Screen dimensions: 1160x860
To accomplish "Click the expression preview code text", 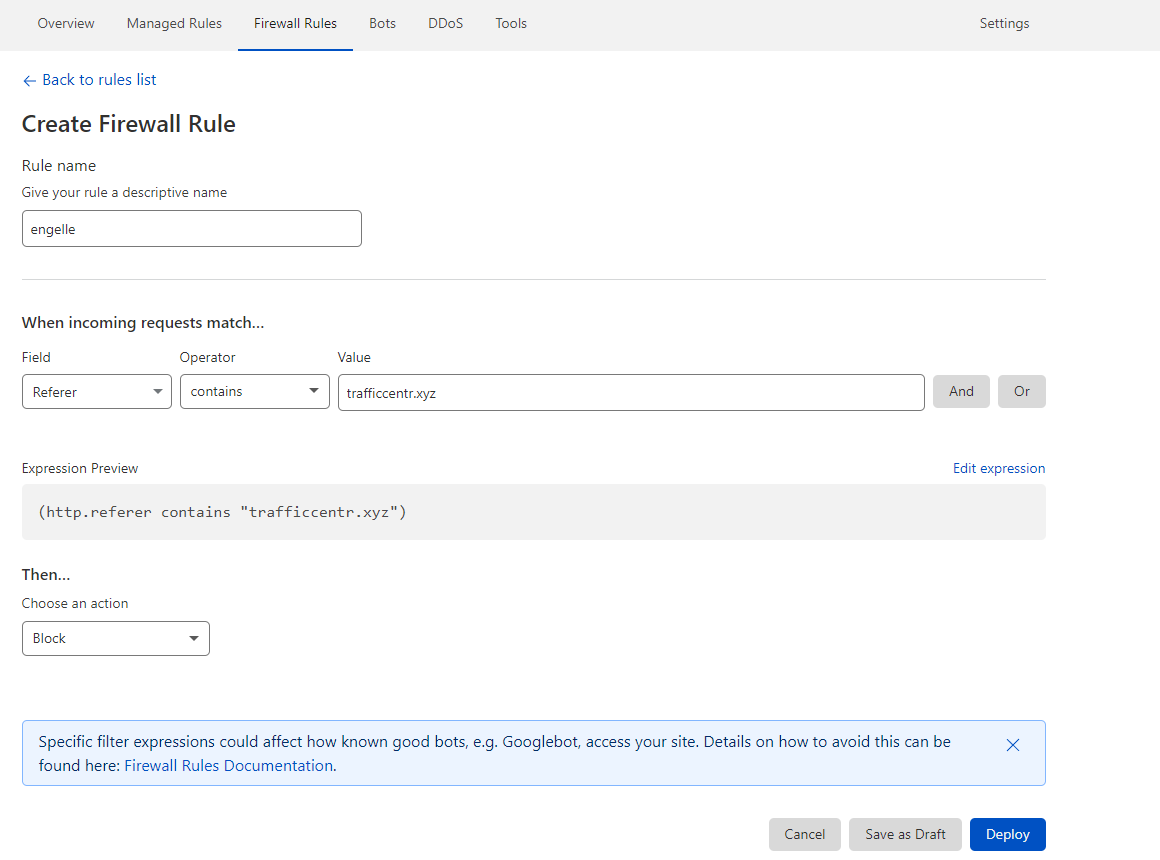I will click(222, 512).
